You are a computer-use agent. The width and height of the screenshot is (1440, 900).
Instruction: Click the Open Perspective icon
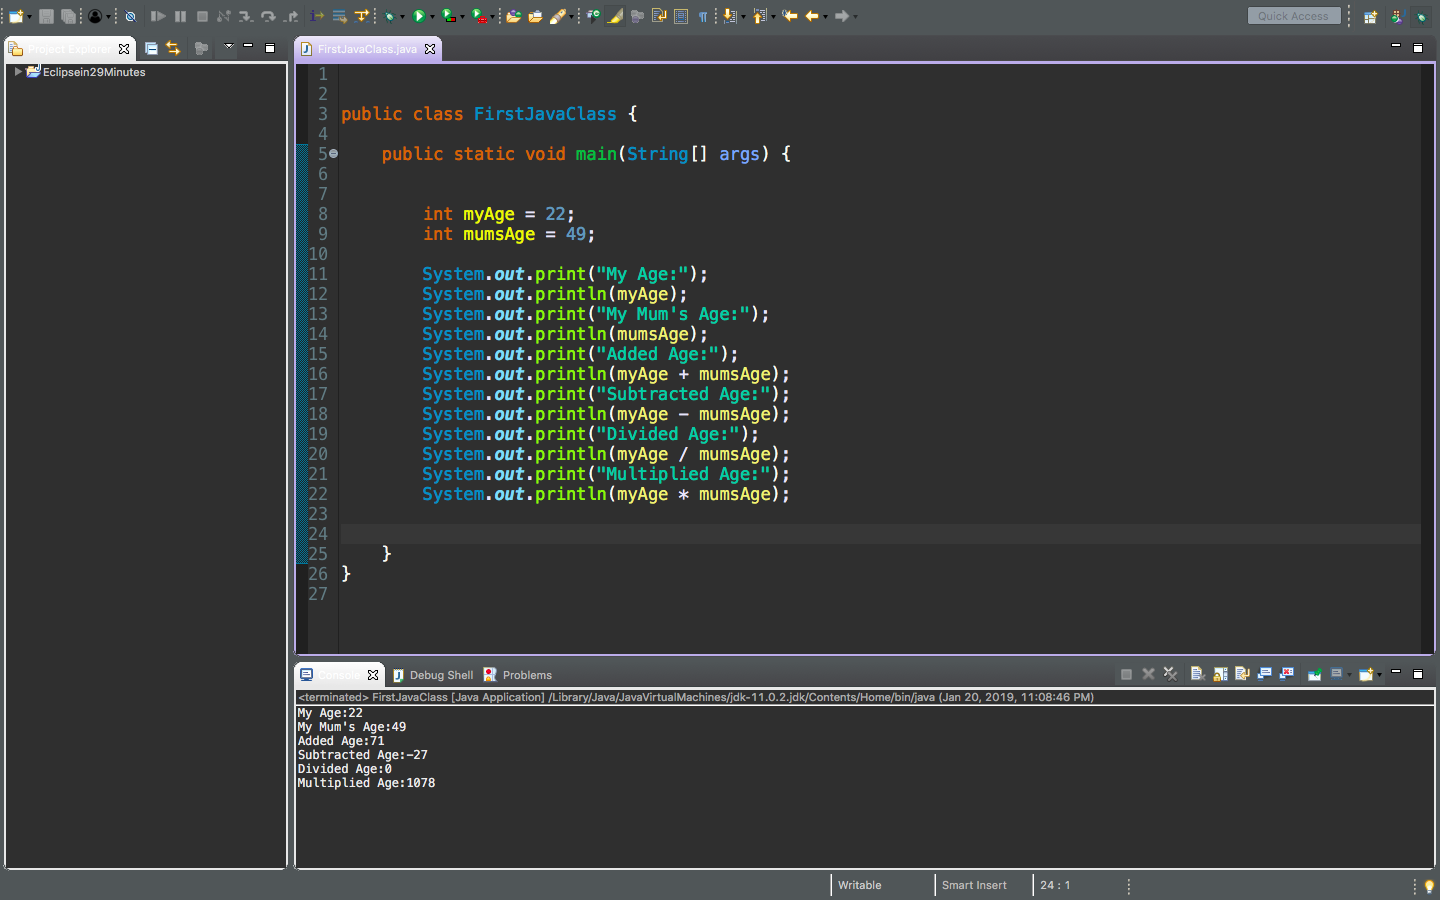click(x=1370, y=17)
